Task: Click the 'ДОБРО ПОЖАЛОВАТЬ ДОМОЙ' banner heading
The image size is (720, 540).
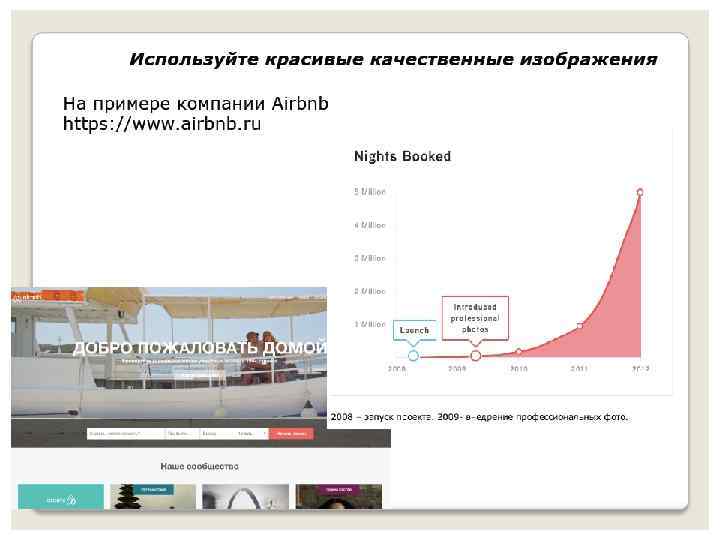Action: click(200, 348)
